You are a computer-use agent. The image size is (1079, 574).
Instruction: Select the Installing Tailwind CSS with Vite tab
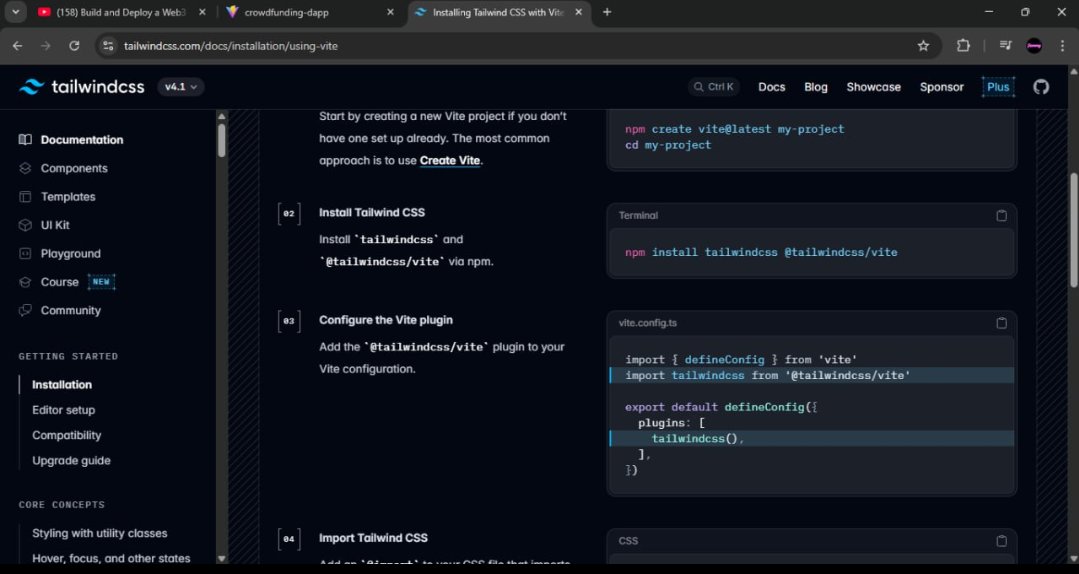coord(498,12)
